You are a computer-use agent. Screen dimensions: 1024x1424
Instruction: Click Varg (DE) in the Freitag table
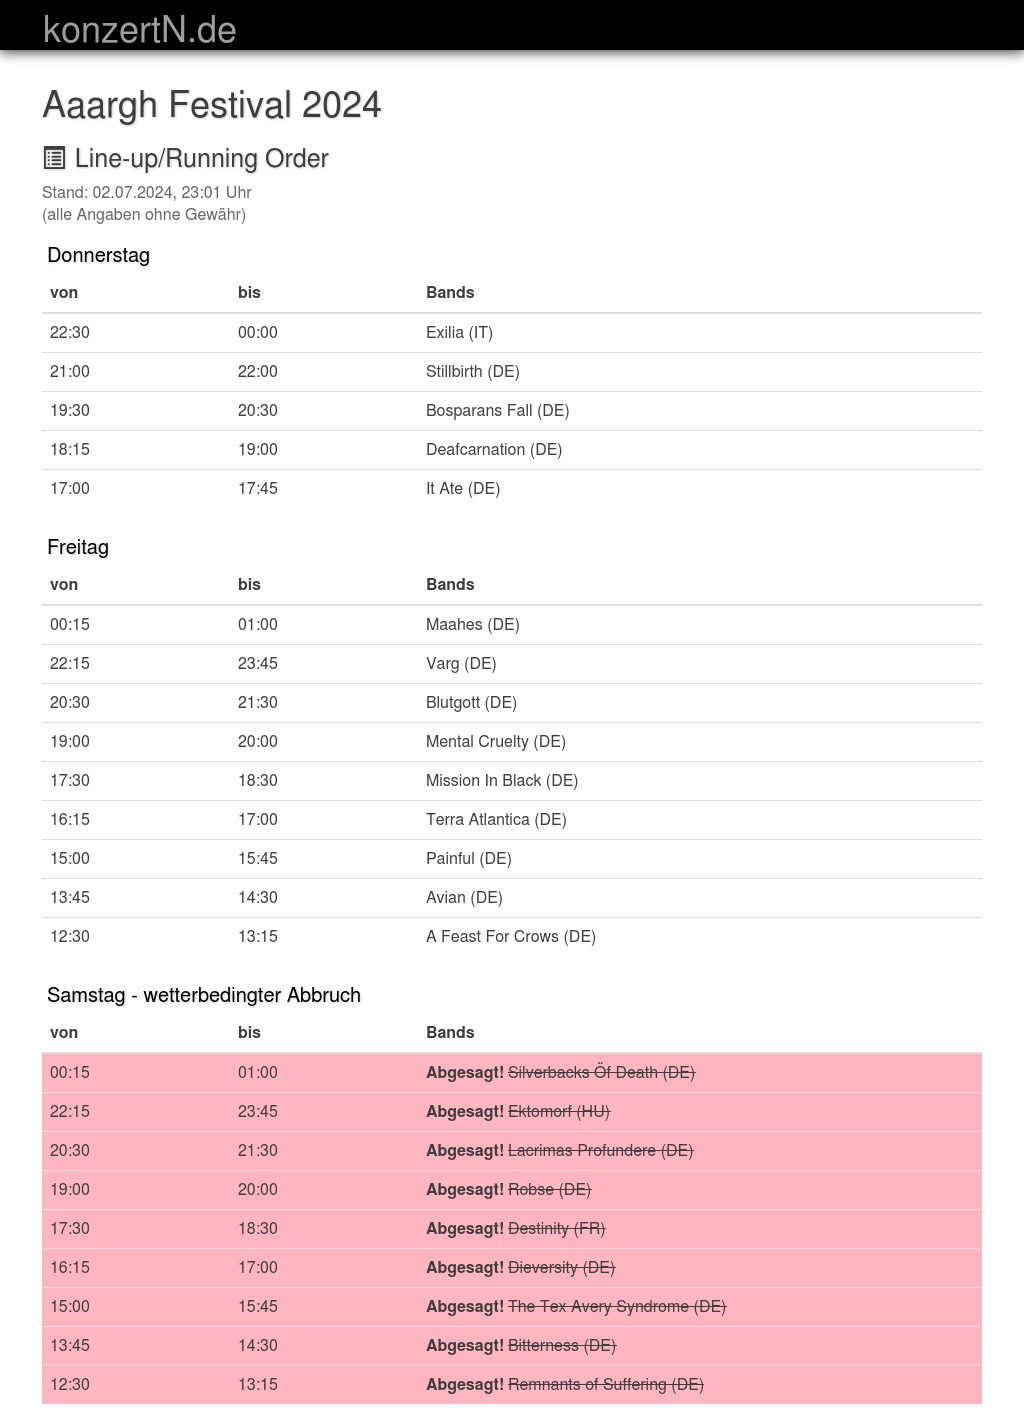[460, 664]
